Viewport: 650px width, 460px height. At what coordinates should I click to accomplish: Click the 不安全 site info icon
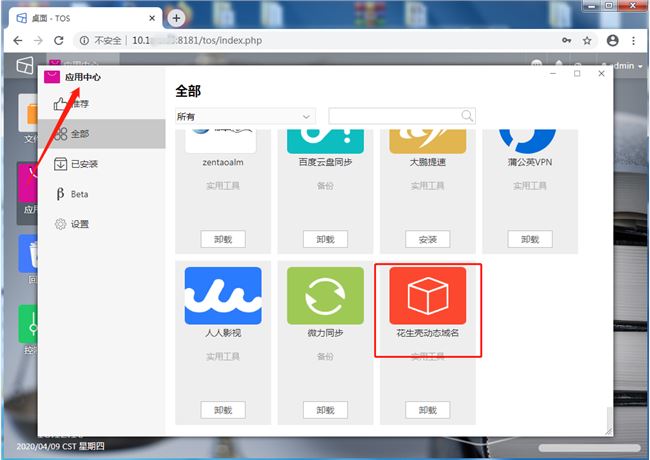click(84, 40)
